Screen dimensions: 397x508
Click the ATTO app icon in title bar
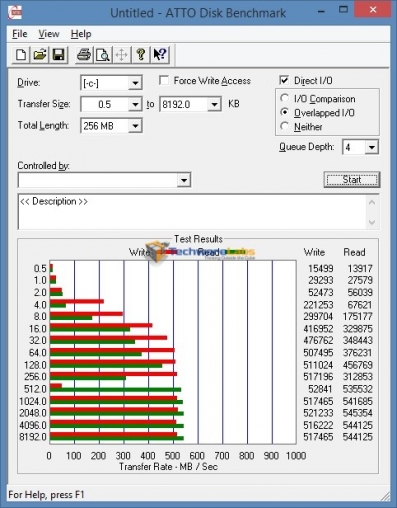click(x=15, y=13)
